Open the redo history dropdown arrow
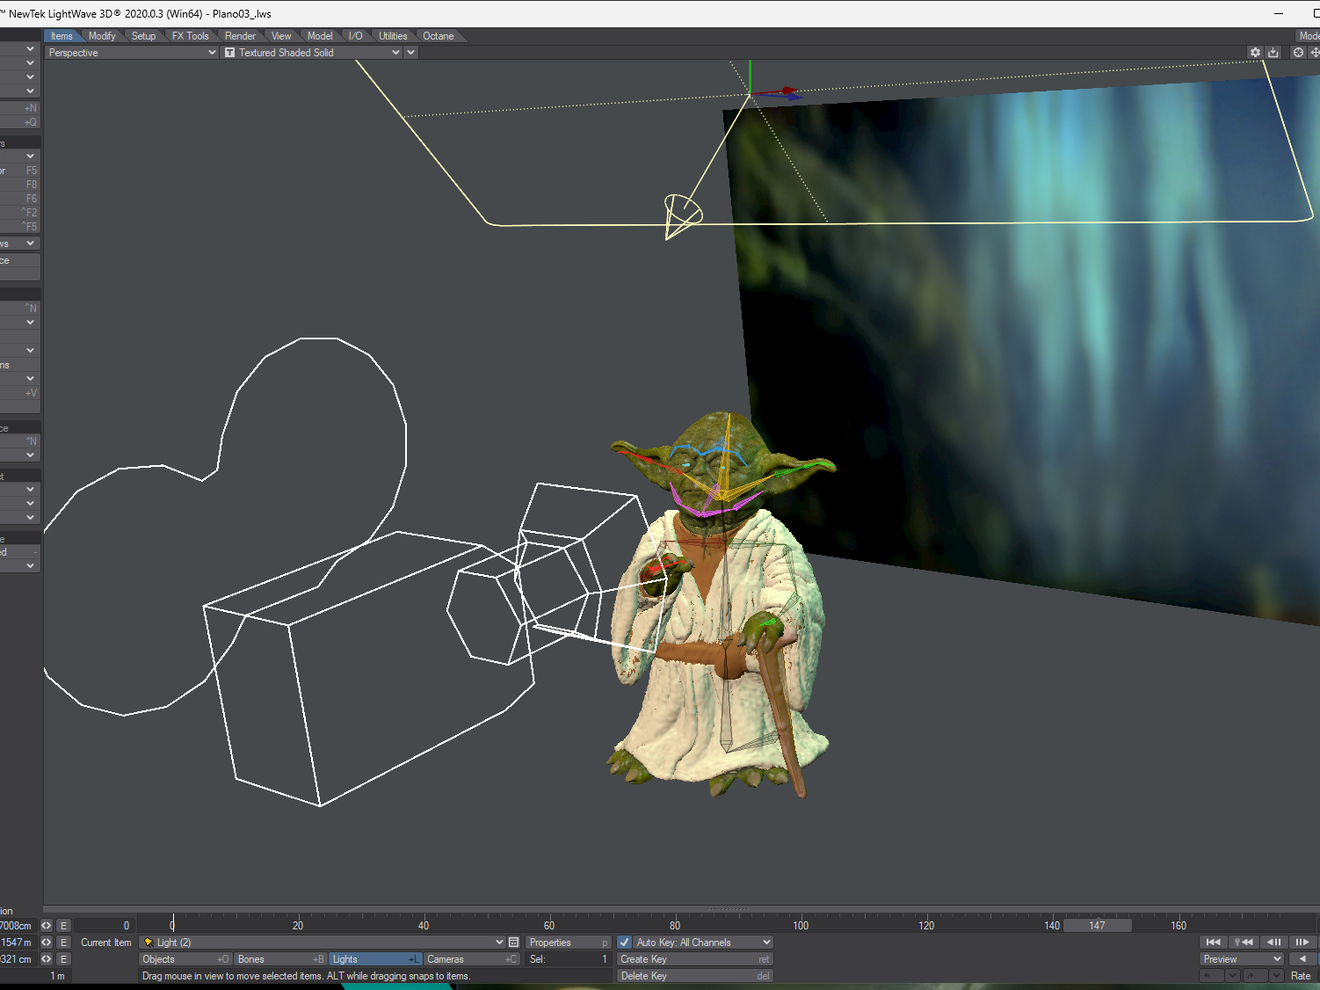The width and height of the screenshot is (1320, 990). tap(1276, 976)
